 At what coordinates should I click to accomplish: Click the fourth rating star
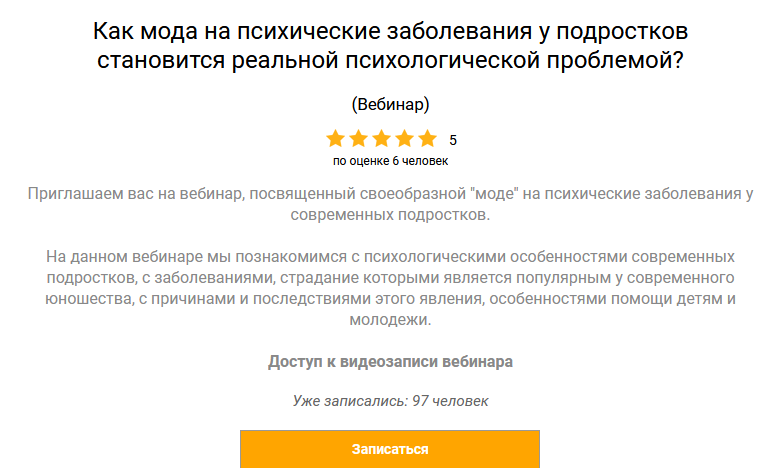pos(404,139)
